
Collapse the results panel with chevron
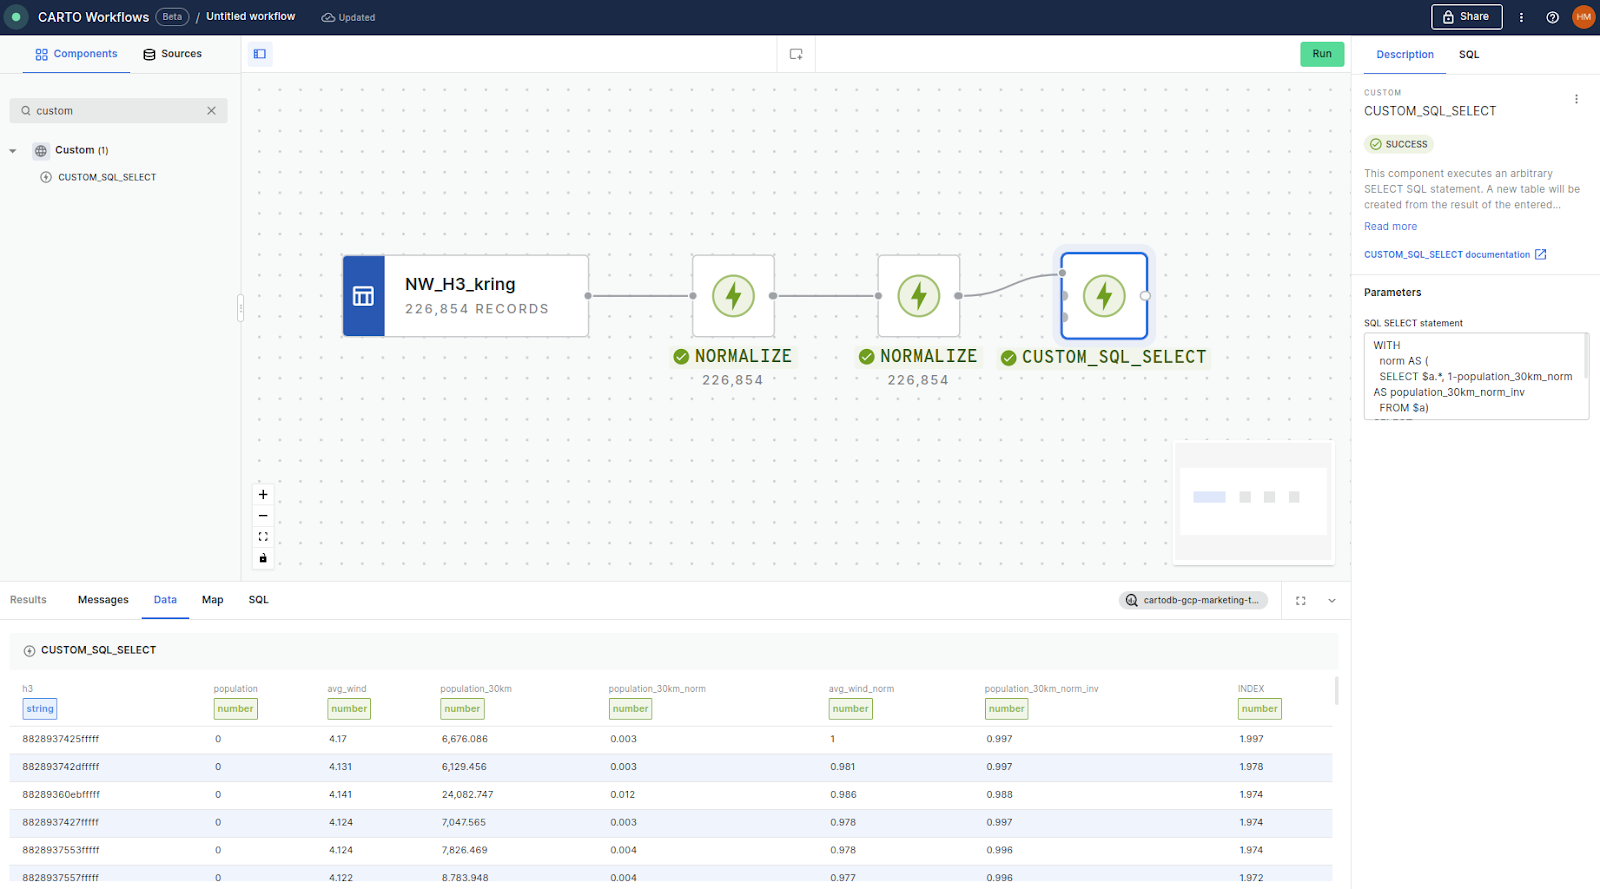[x=1332, y=601]
